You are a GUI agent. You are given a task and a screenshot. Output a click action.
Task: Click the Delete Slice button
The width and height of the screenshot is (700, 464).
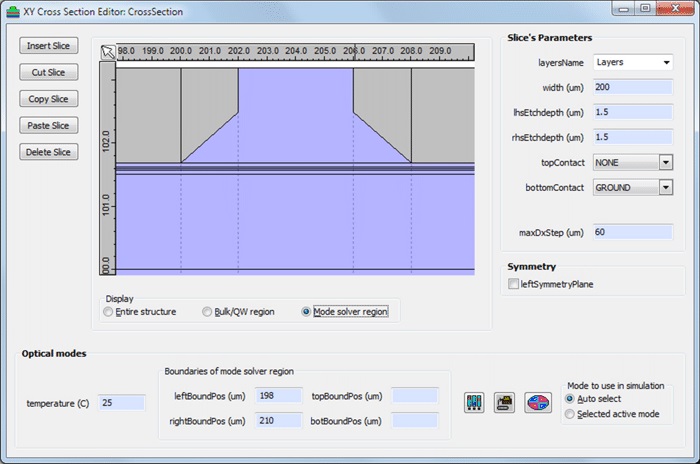pos(49,152)
